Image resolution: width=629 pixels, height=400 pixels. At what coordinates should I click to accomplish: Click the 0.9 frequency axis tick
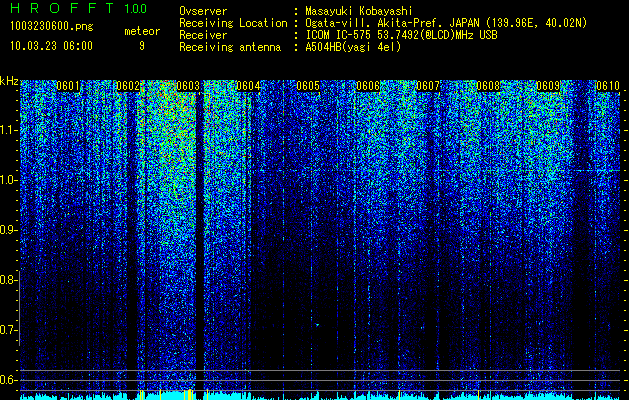pyautogui.click(x=8, y=230)
